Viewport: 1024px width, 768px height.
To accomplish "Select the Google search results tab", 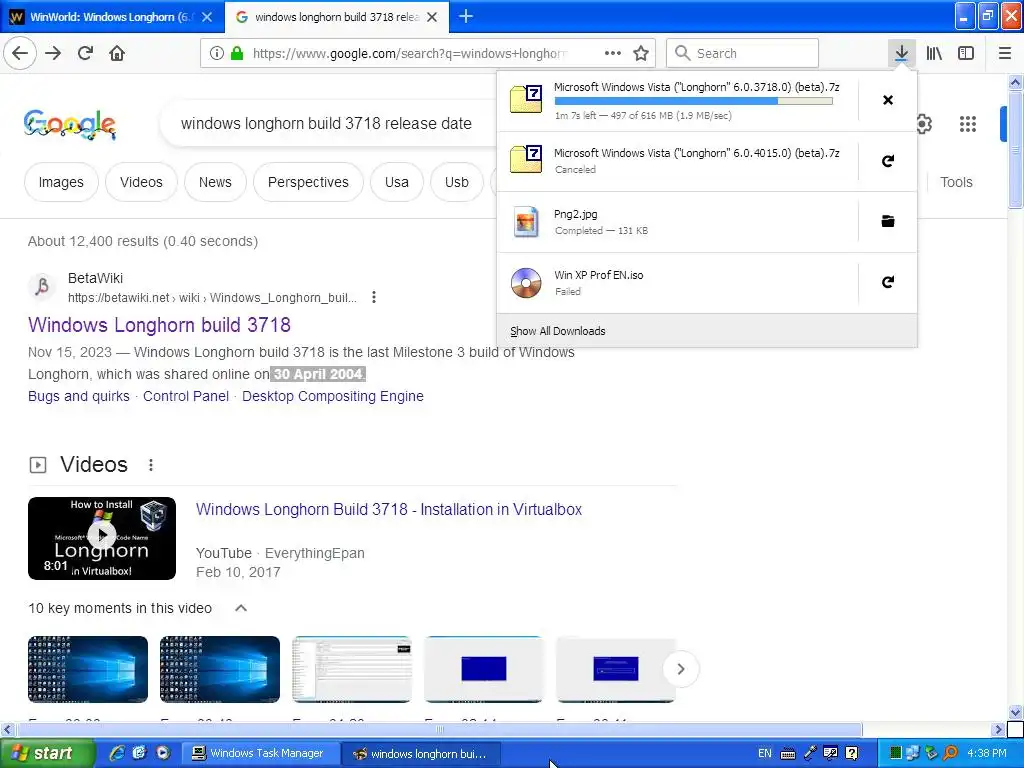I will [x=337, y=17].
